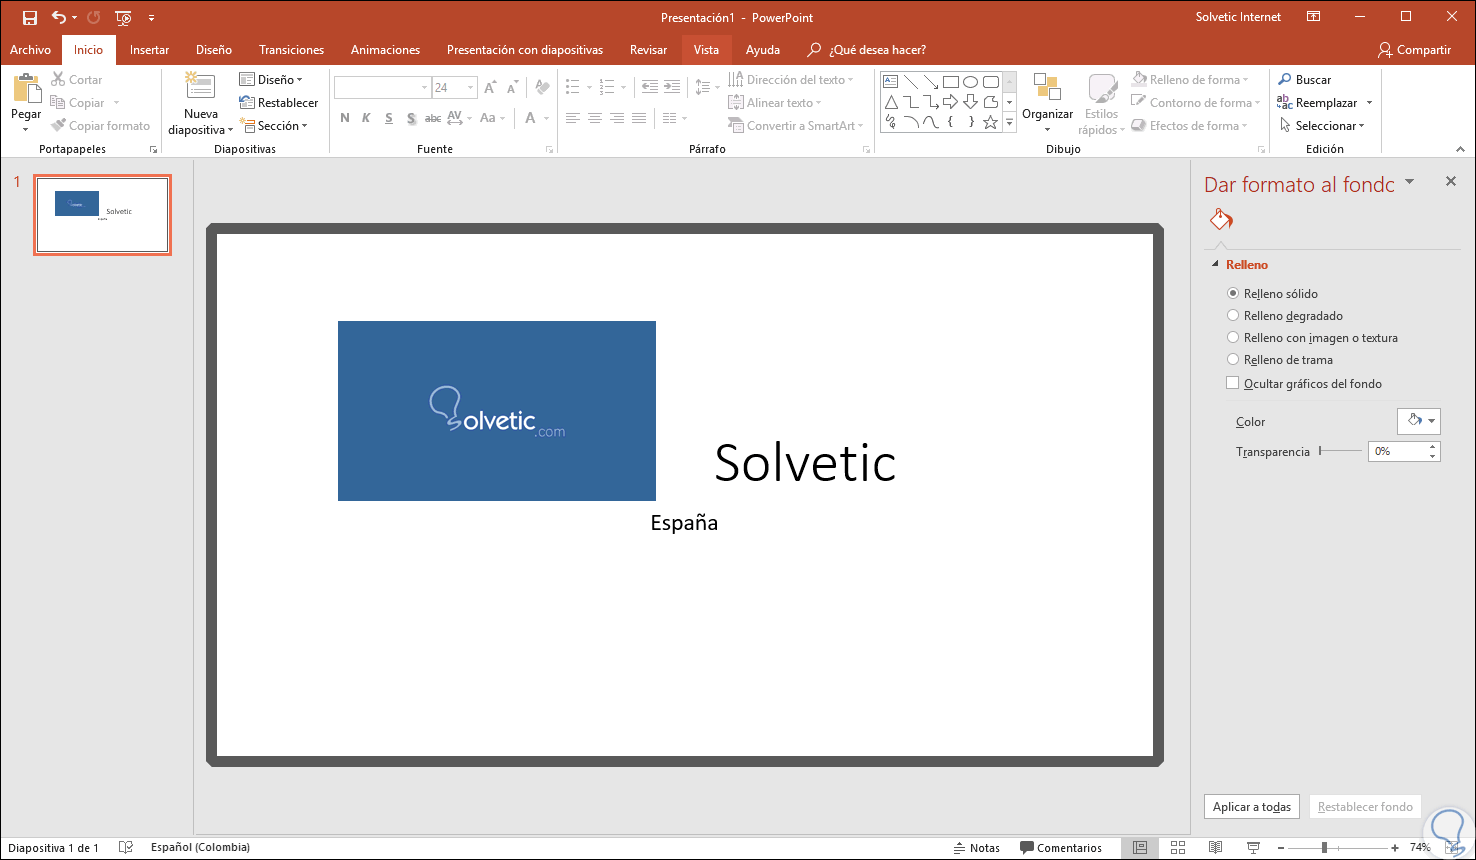Open the font name combo box

pyautogui.click(x=381, y=88)
